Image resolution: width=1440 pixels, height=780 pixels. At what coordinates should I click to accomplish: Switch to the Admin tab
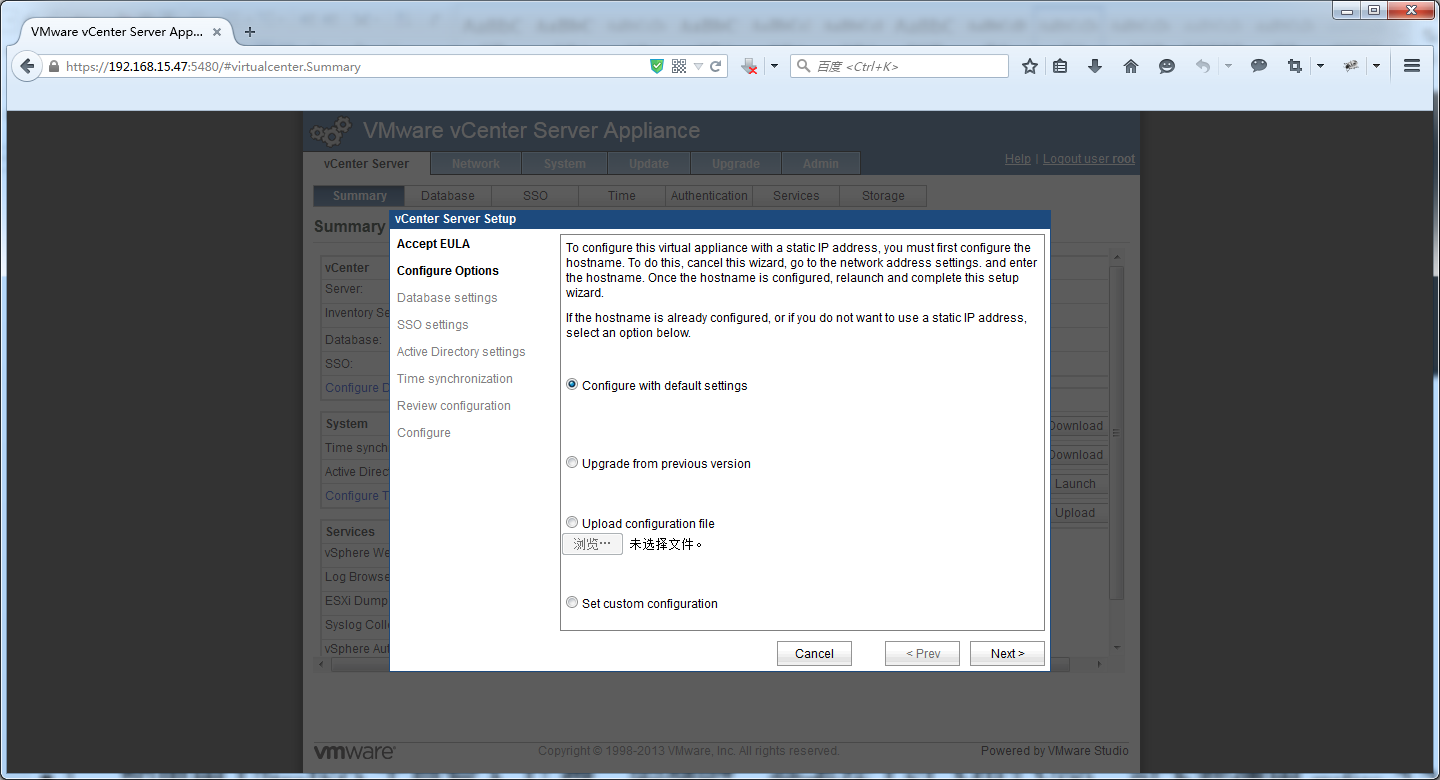(821, 164)
